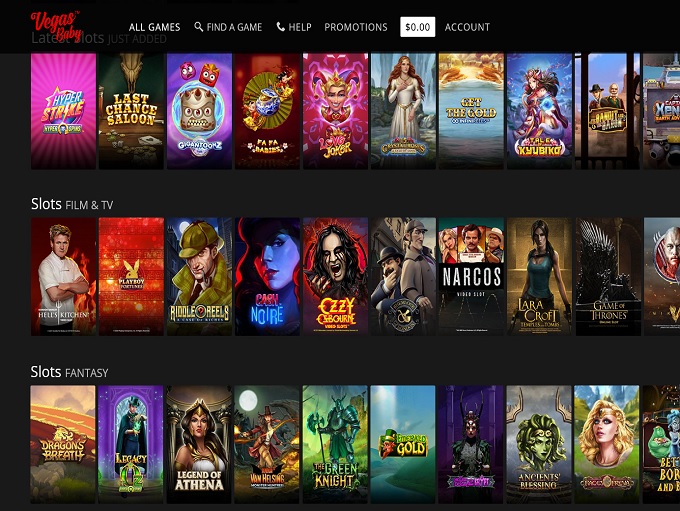
Task: Open the Narcos video slot
Action: point(471,277)
